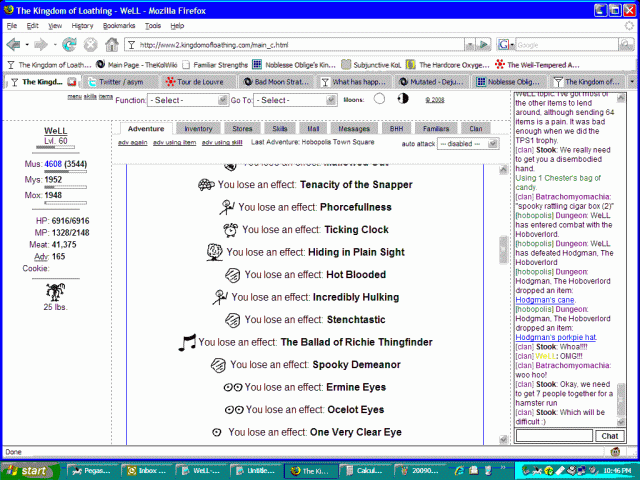Click the Ticking Clock alarm clock icon
The height and width of the screenshot is (480, 640).
pos(231,230)
